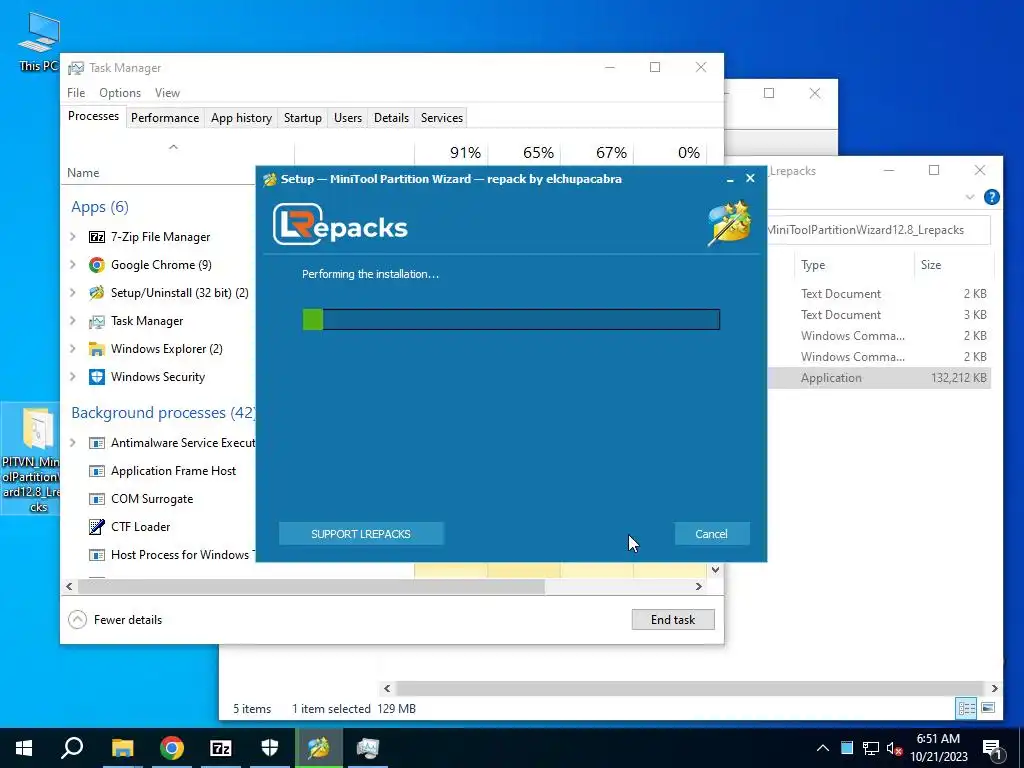Click the SUPPORT LREPACKS button
Viewport: 1024px width, 768px height.
[360, 534]
